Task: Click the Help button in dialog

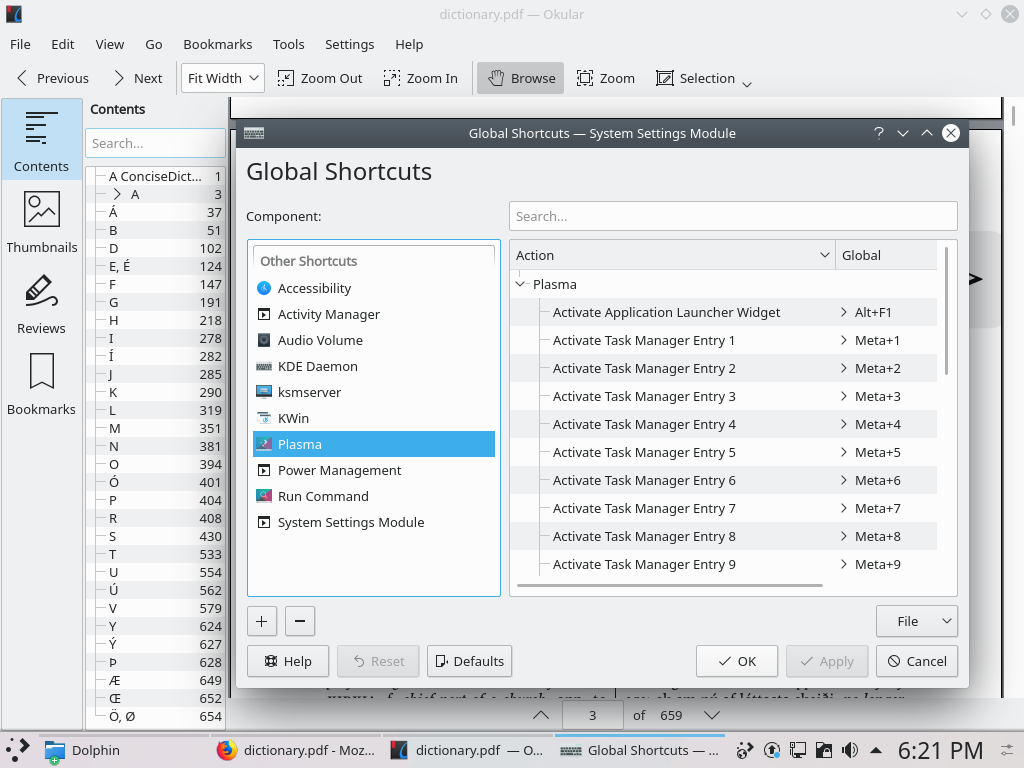Action: (x=288, y=662)
